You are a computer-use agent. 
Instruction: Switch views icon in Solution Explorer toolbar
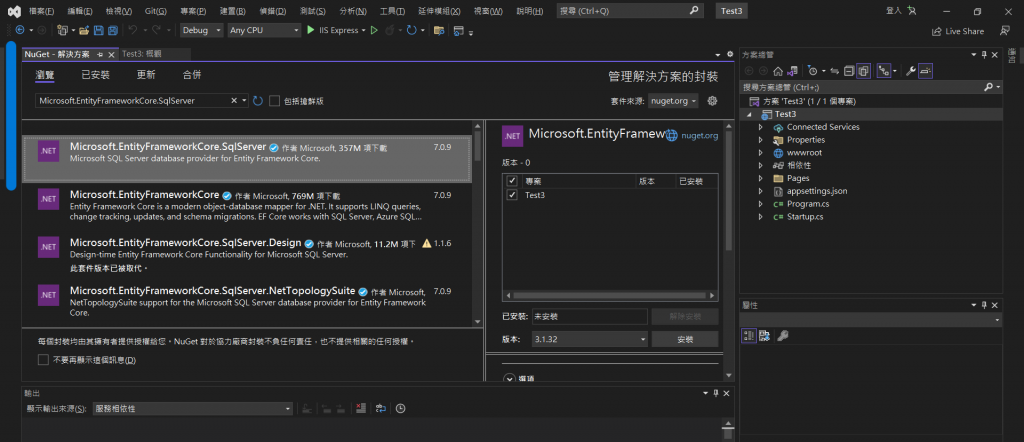792,71
